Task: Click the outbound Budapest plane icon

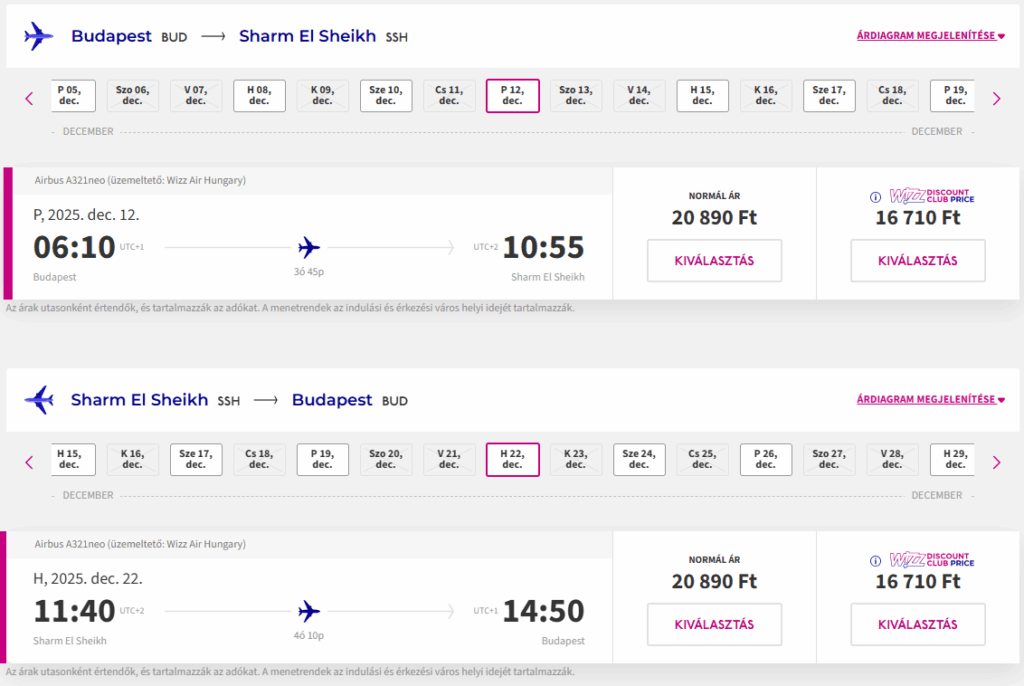Action: (x=39, y=37)
